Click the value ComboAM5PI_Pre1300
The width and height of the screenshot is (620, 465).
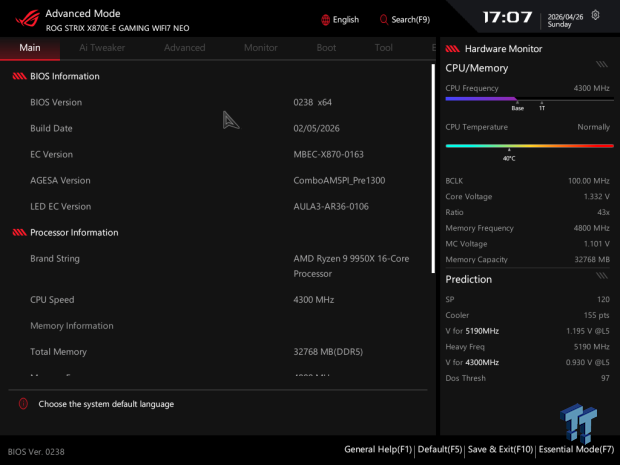pos(339,181)
